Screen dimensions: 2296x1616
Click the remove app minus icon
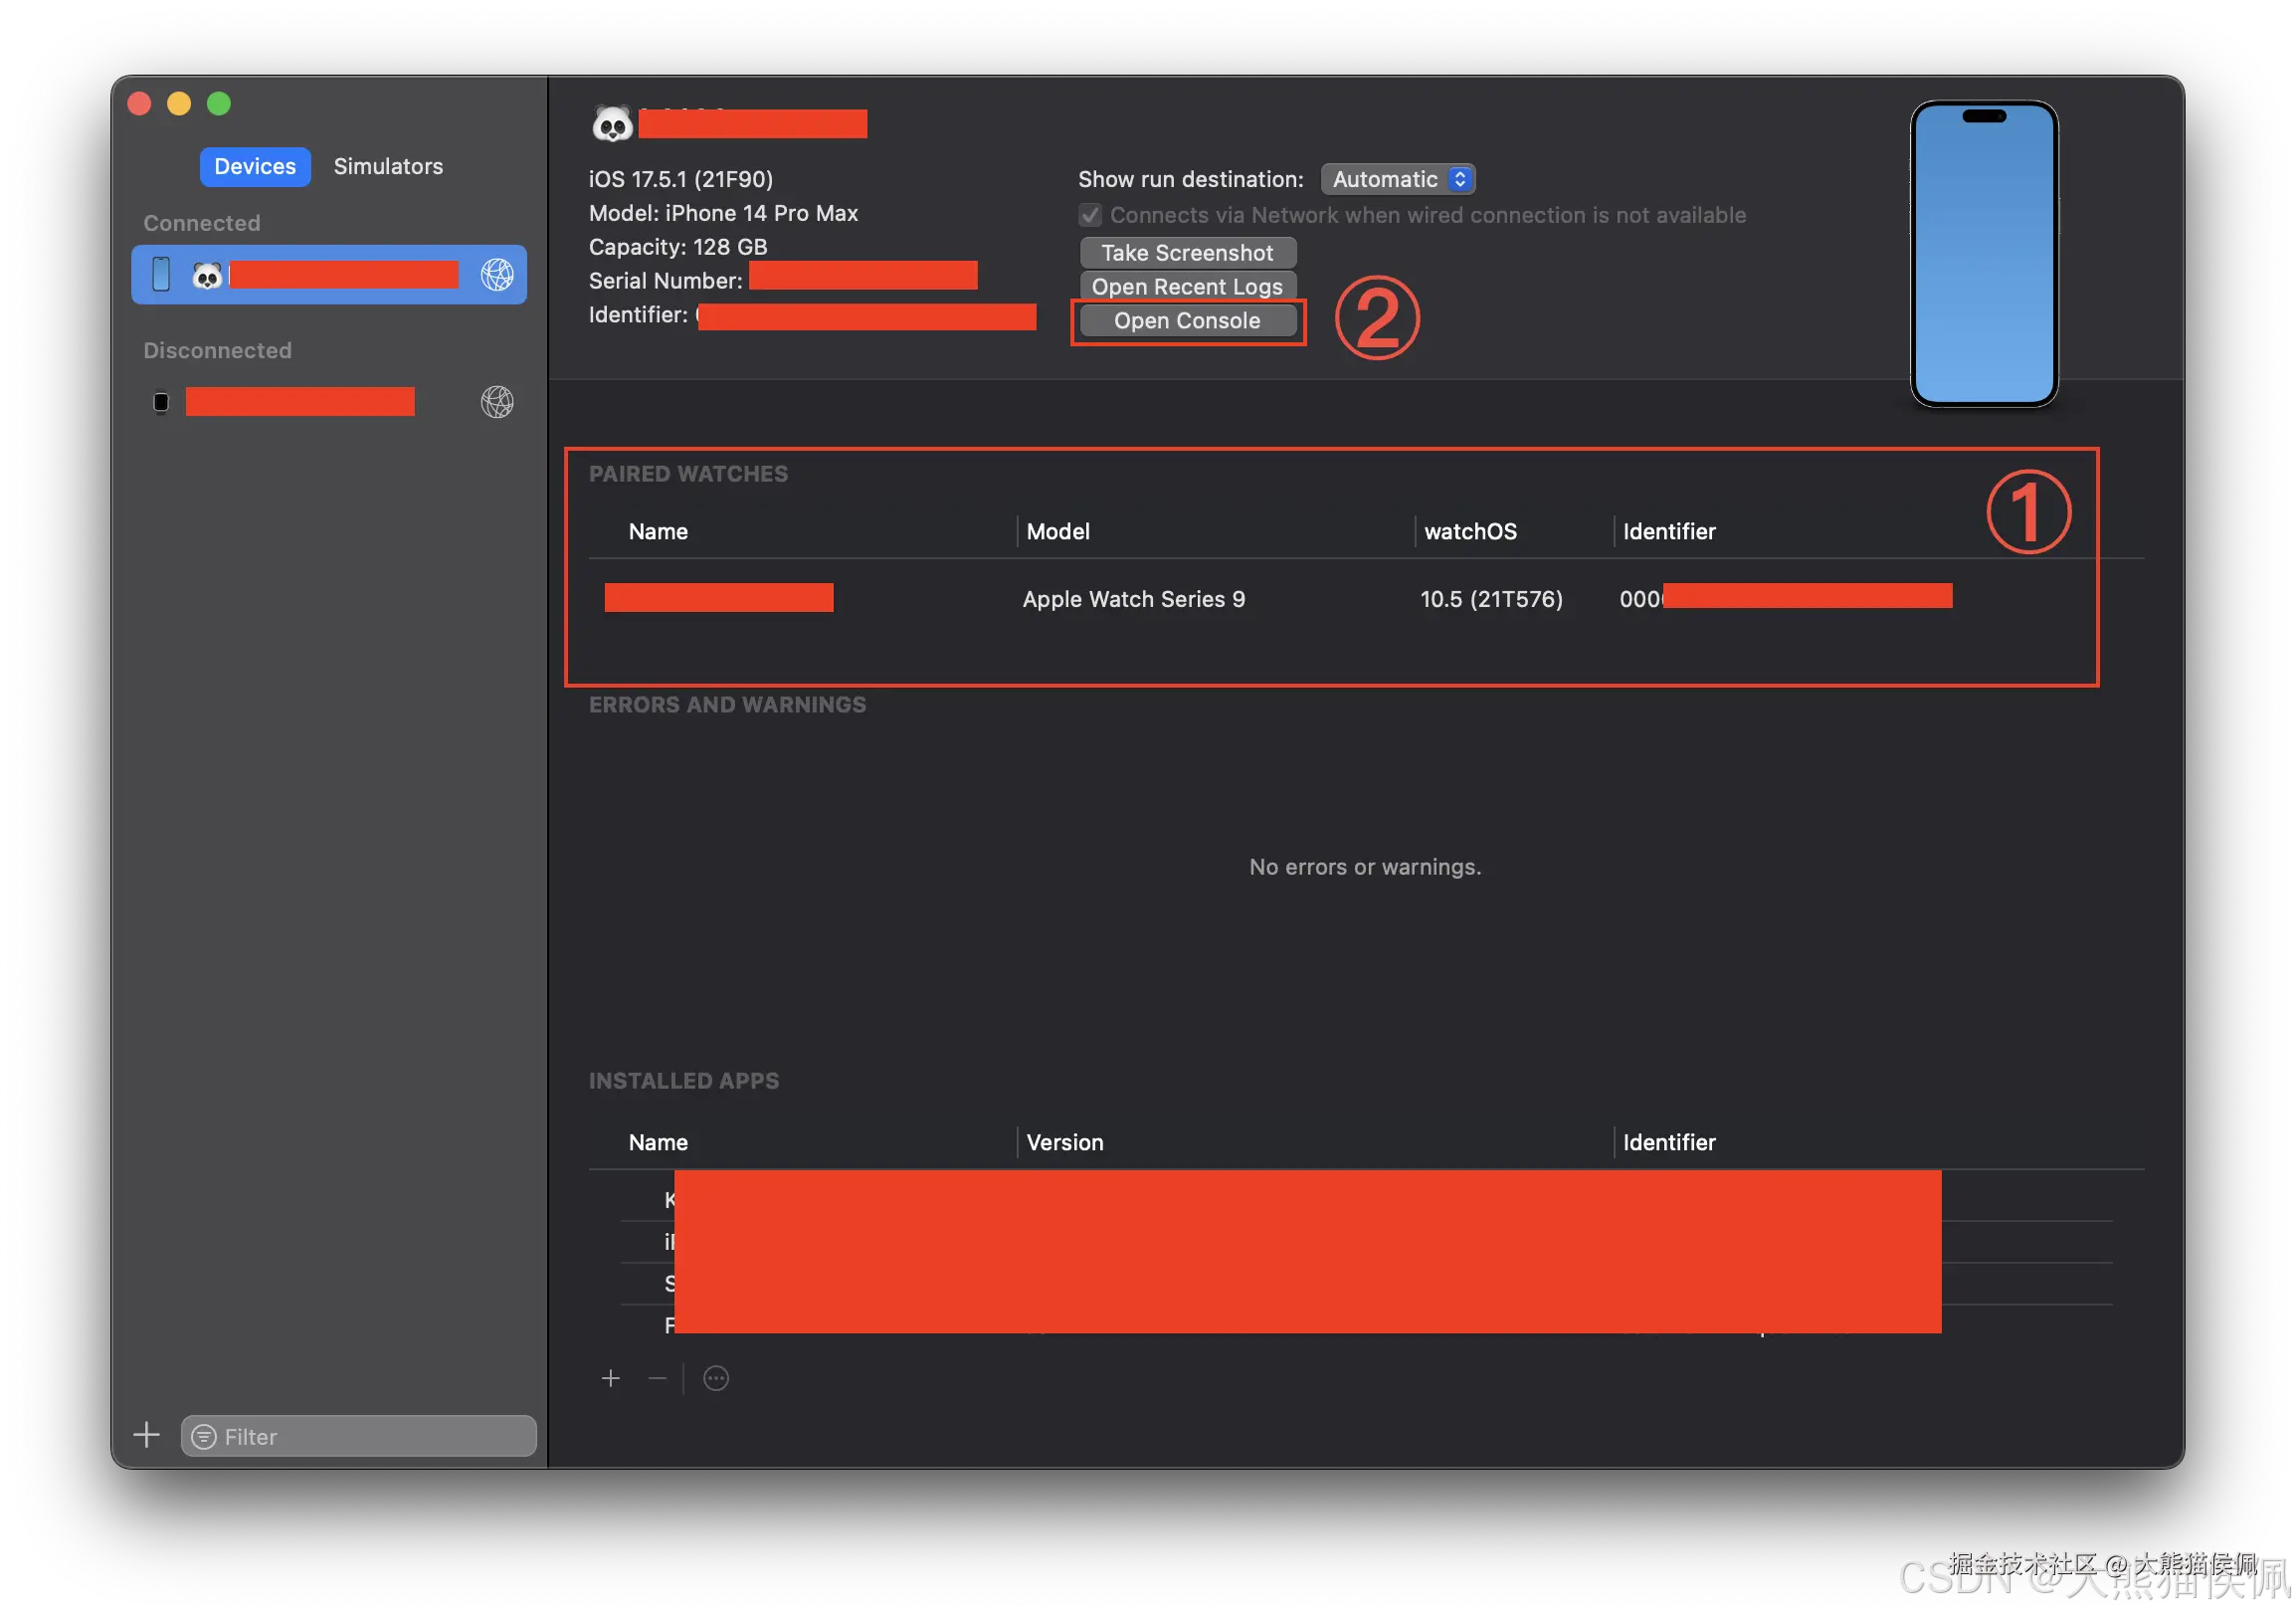click(x=657, y=1378)
